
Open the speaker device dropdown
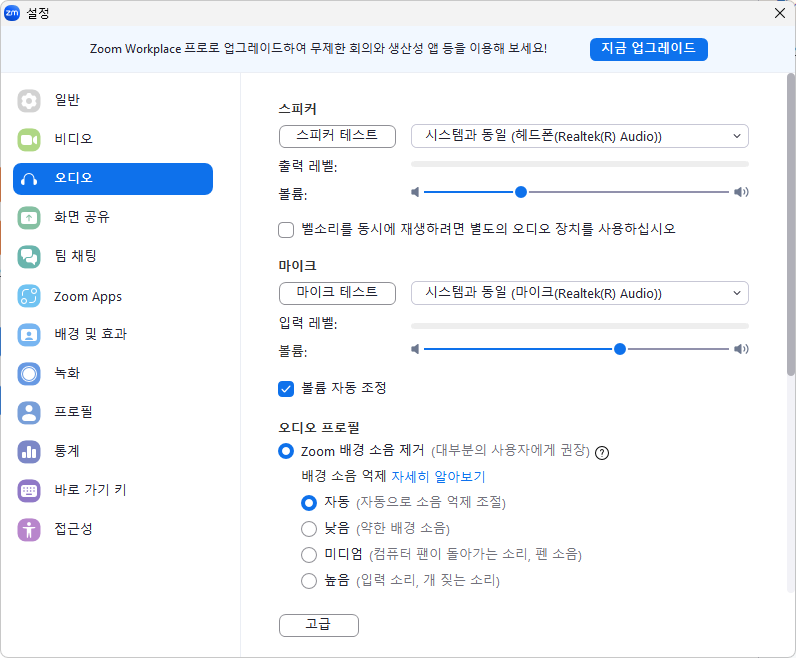580,136
